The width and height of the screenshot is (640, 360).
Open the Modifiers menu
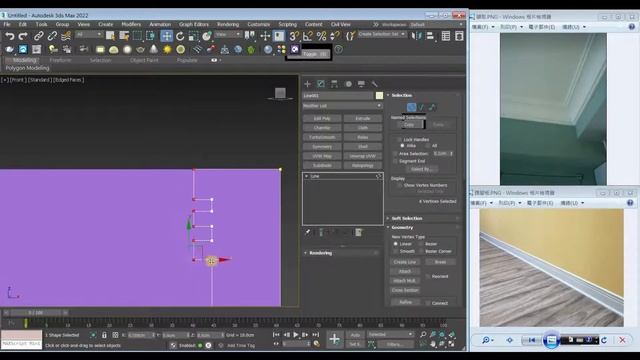[131, 24]
